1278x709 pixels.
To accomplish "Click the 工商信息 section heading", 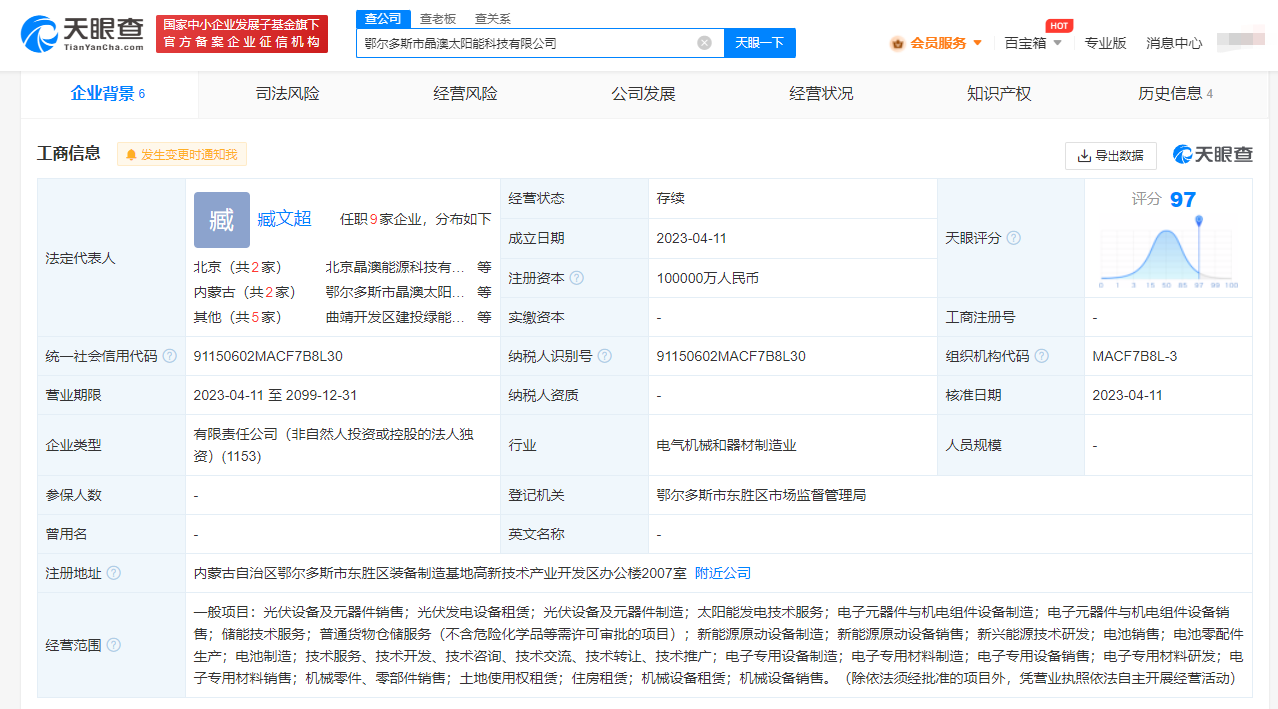I will coord(69,154).
